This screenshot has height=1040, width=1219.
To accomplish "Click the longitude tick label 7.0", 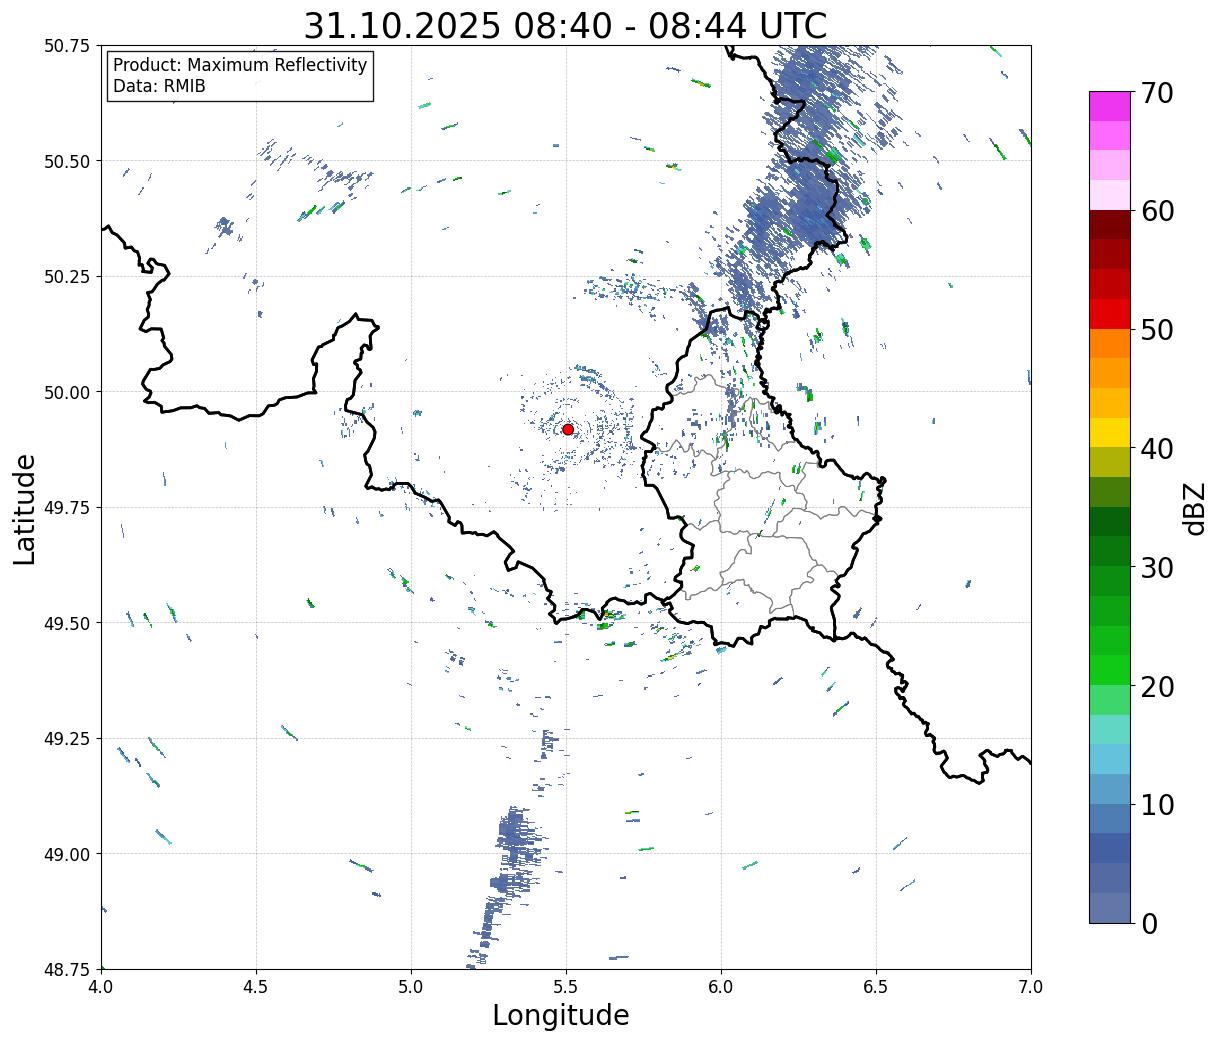I will [x=1031, y=987].
